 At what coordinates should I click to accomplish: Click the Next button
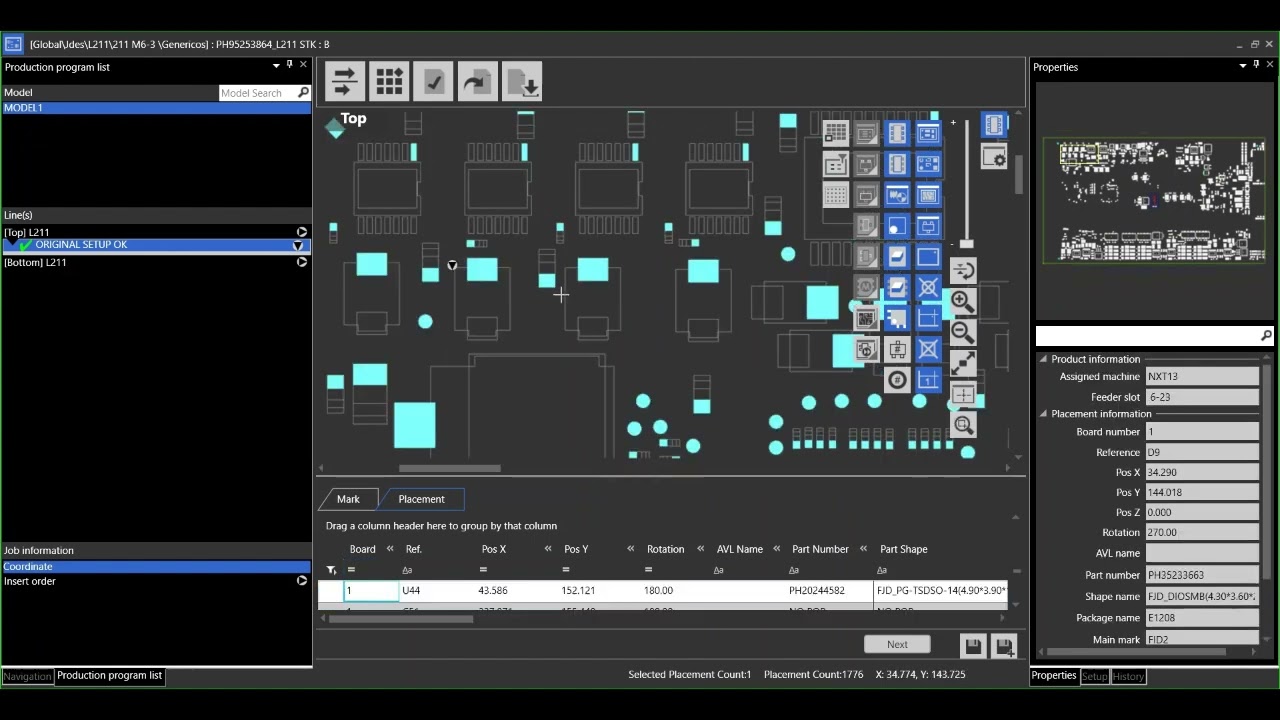pyautogui.click(x=897, y=645)
